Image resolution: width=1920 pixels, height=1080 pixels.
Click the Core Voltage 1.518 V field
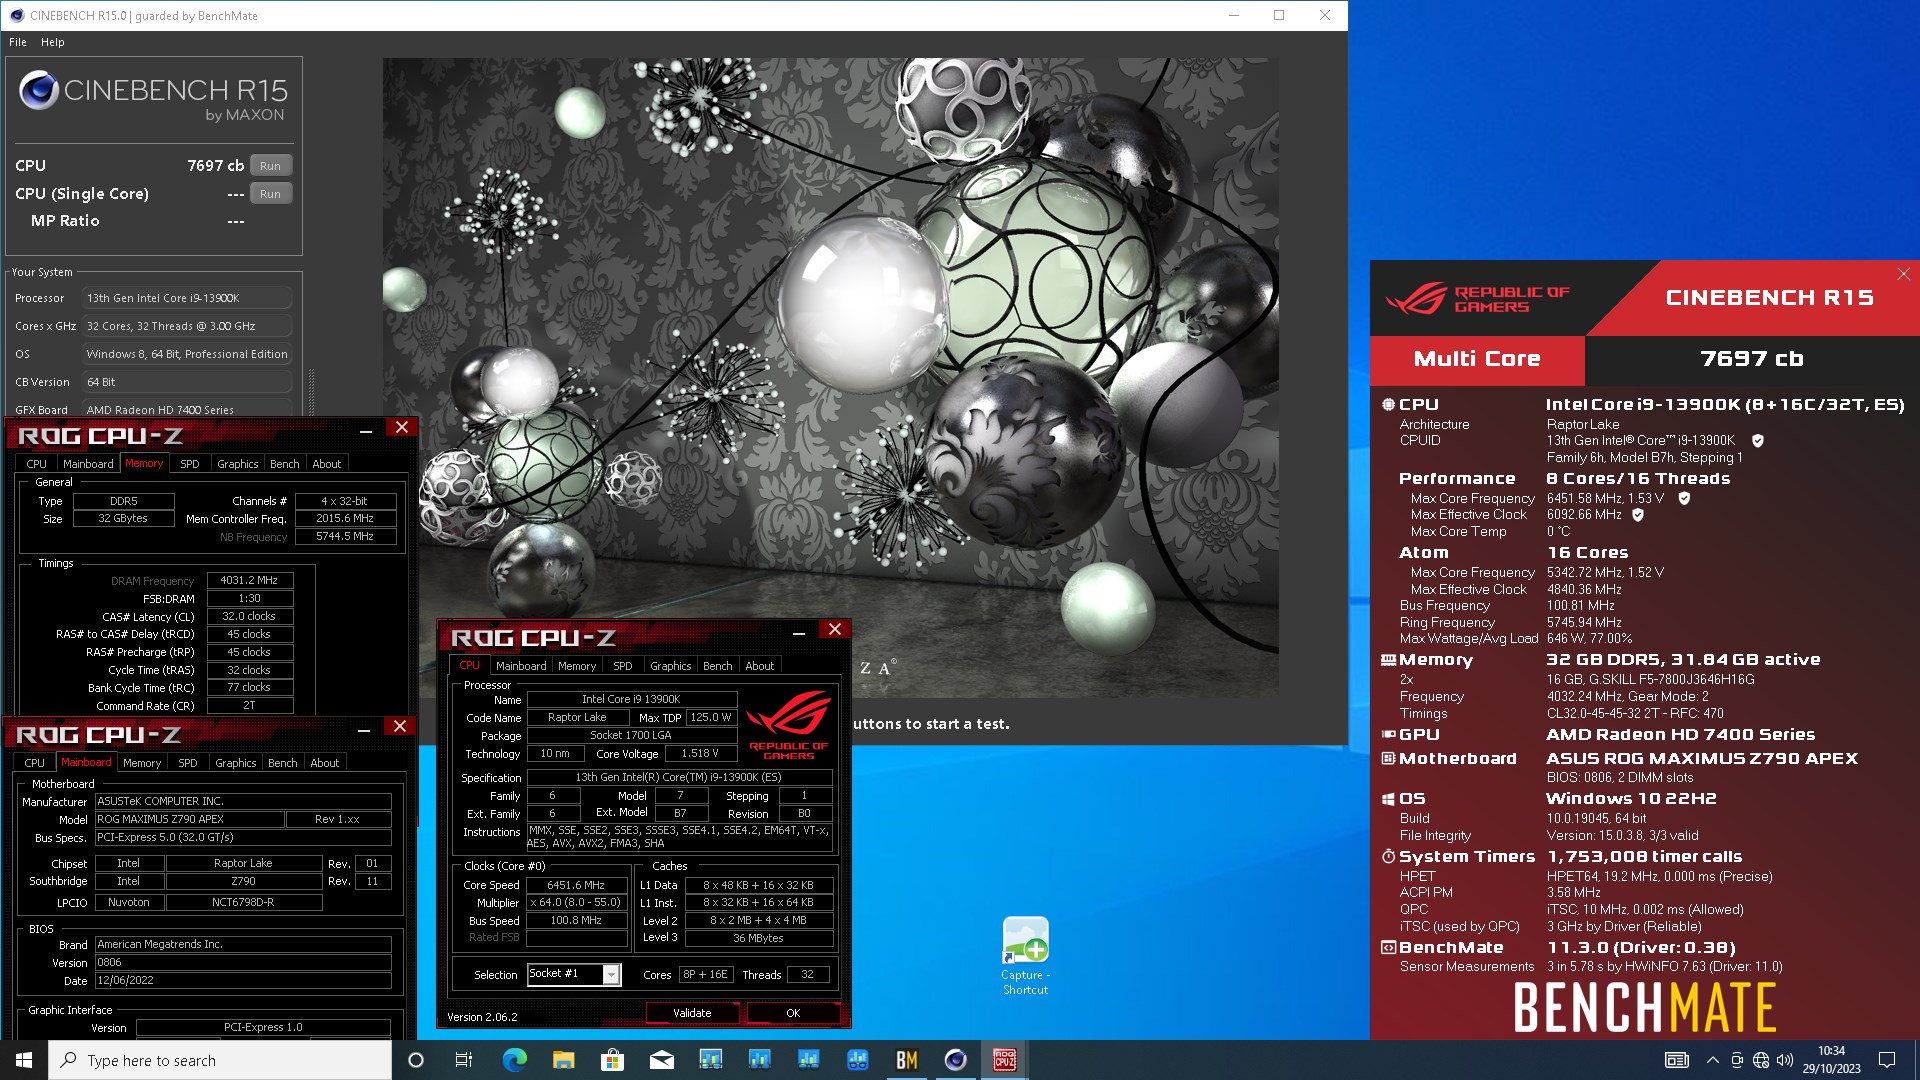pos(700,754)
